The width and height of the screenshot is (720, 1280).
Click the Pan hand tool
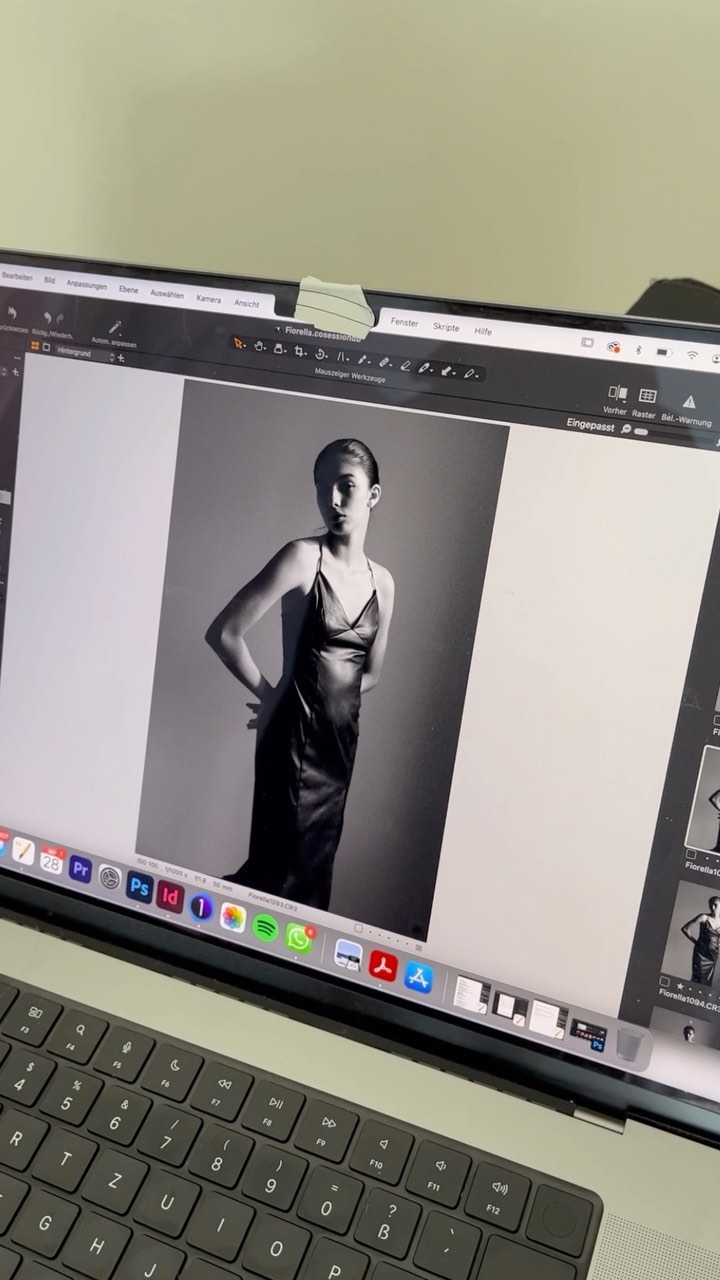click(259, 345)
